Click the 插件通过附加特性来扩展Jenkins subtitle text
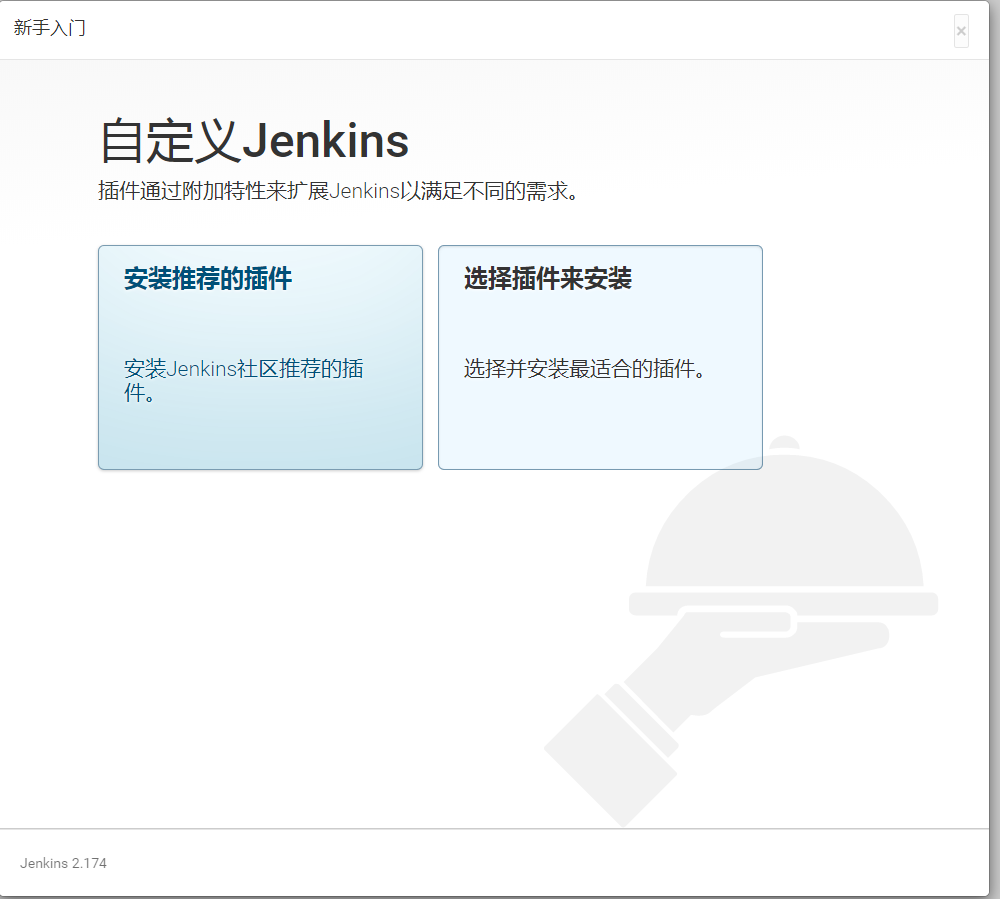 [339, 191]
